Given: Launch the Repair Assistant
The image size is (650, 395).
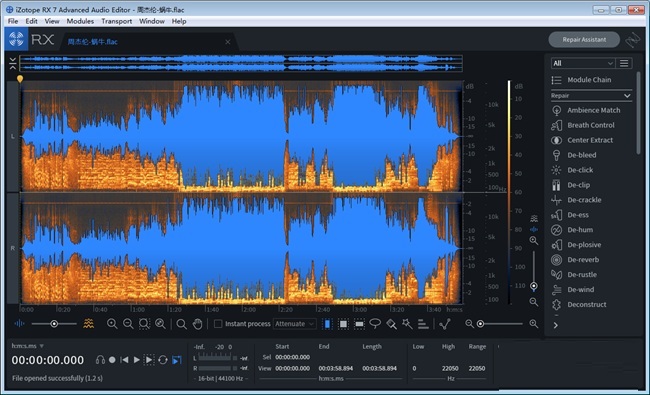Looking at the screenshot, I should pyautogui.click(x=584, y=40).
